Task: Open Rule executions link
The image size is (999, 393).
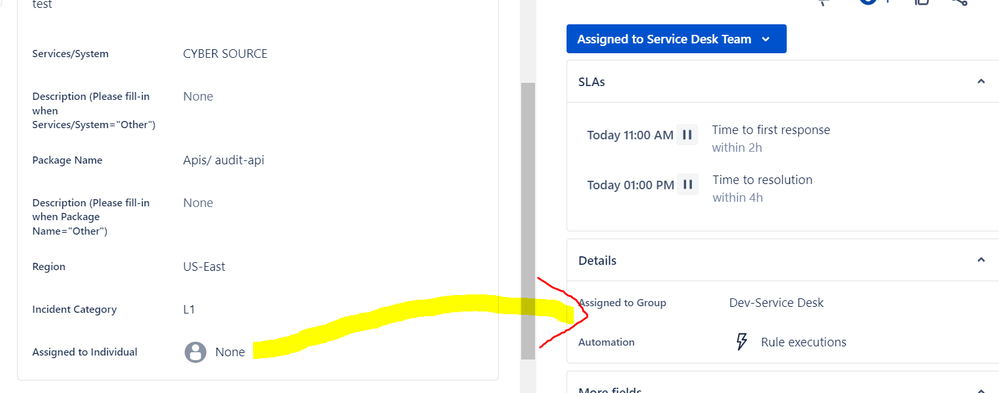Action: tap(803, 342)
